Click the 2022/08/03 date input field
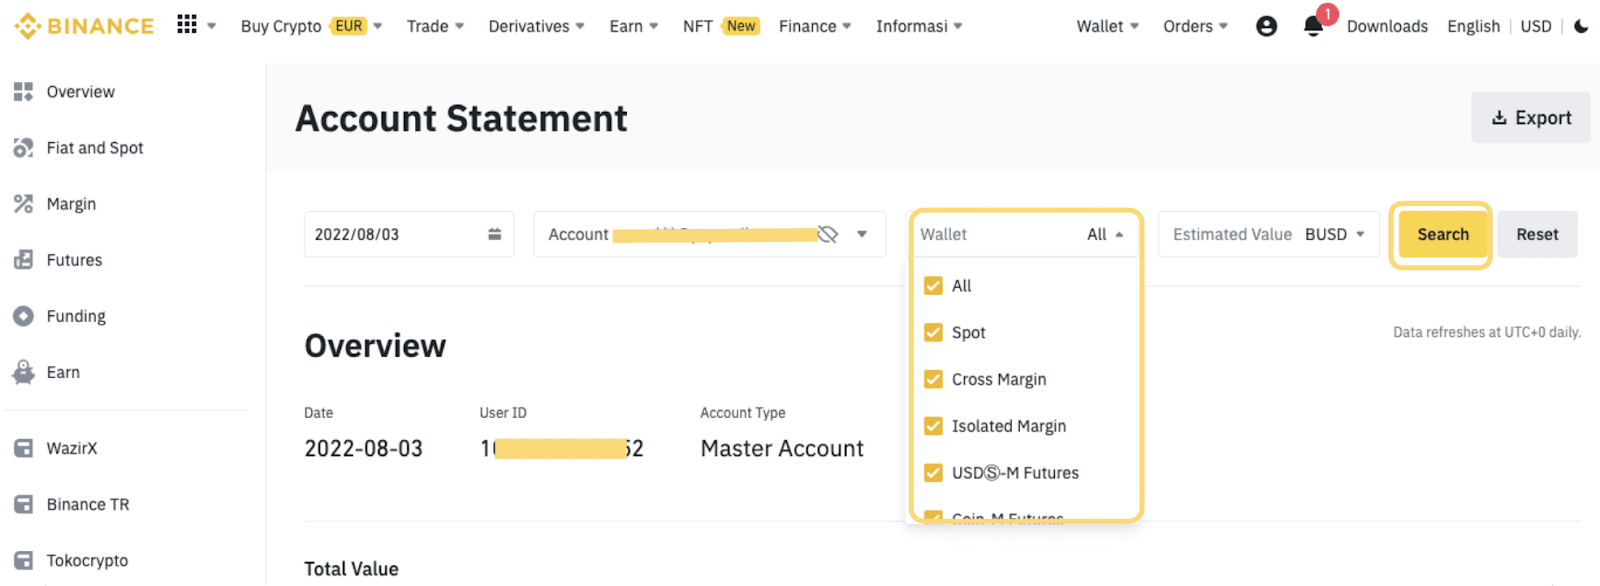 [x=395, y=234]
